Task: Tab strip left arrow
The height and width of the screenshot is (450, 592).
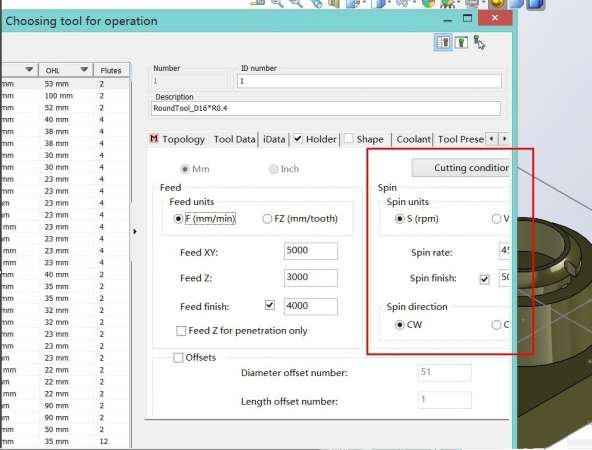Action: pyautogui.click(x=492, y=139)
